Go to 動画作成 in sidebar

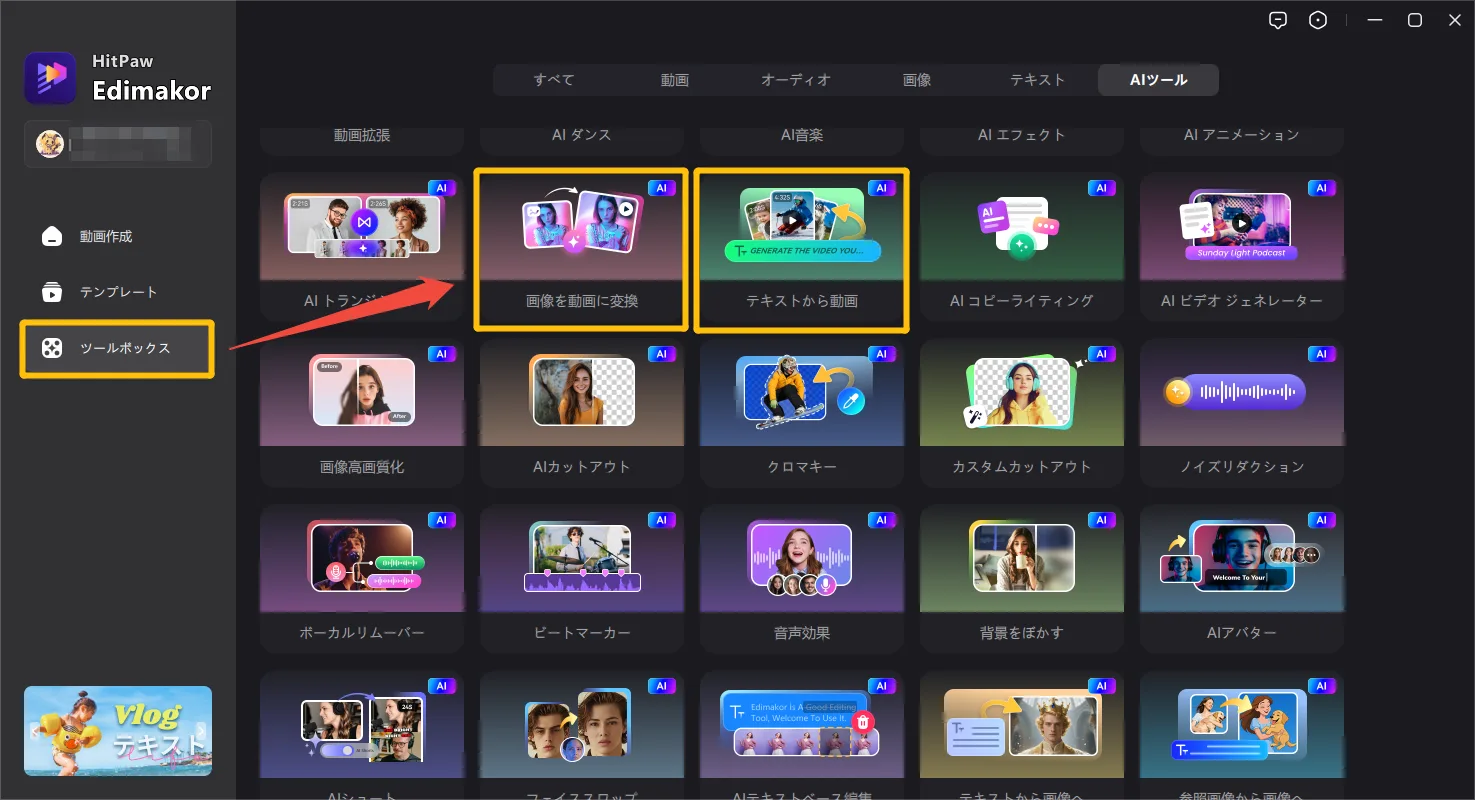pyautogui.click(x=105, y=237)
